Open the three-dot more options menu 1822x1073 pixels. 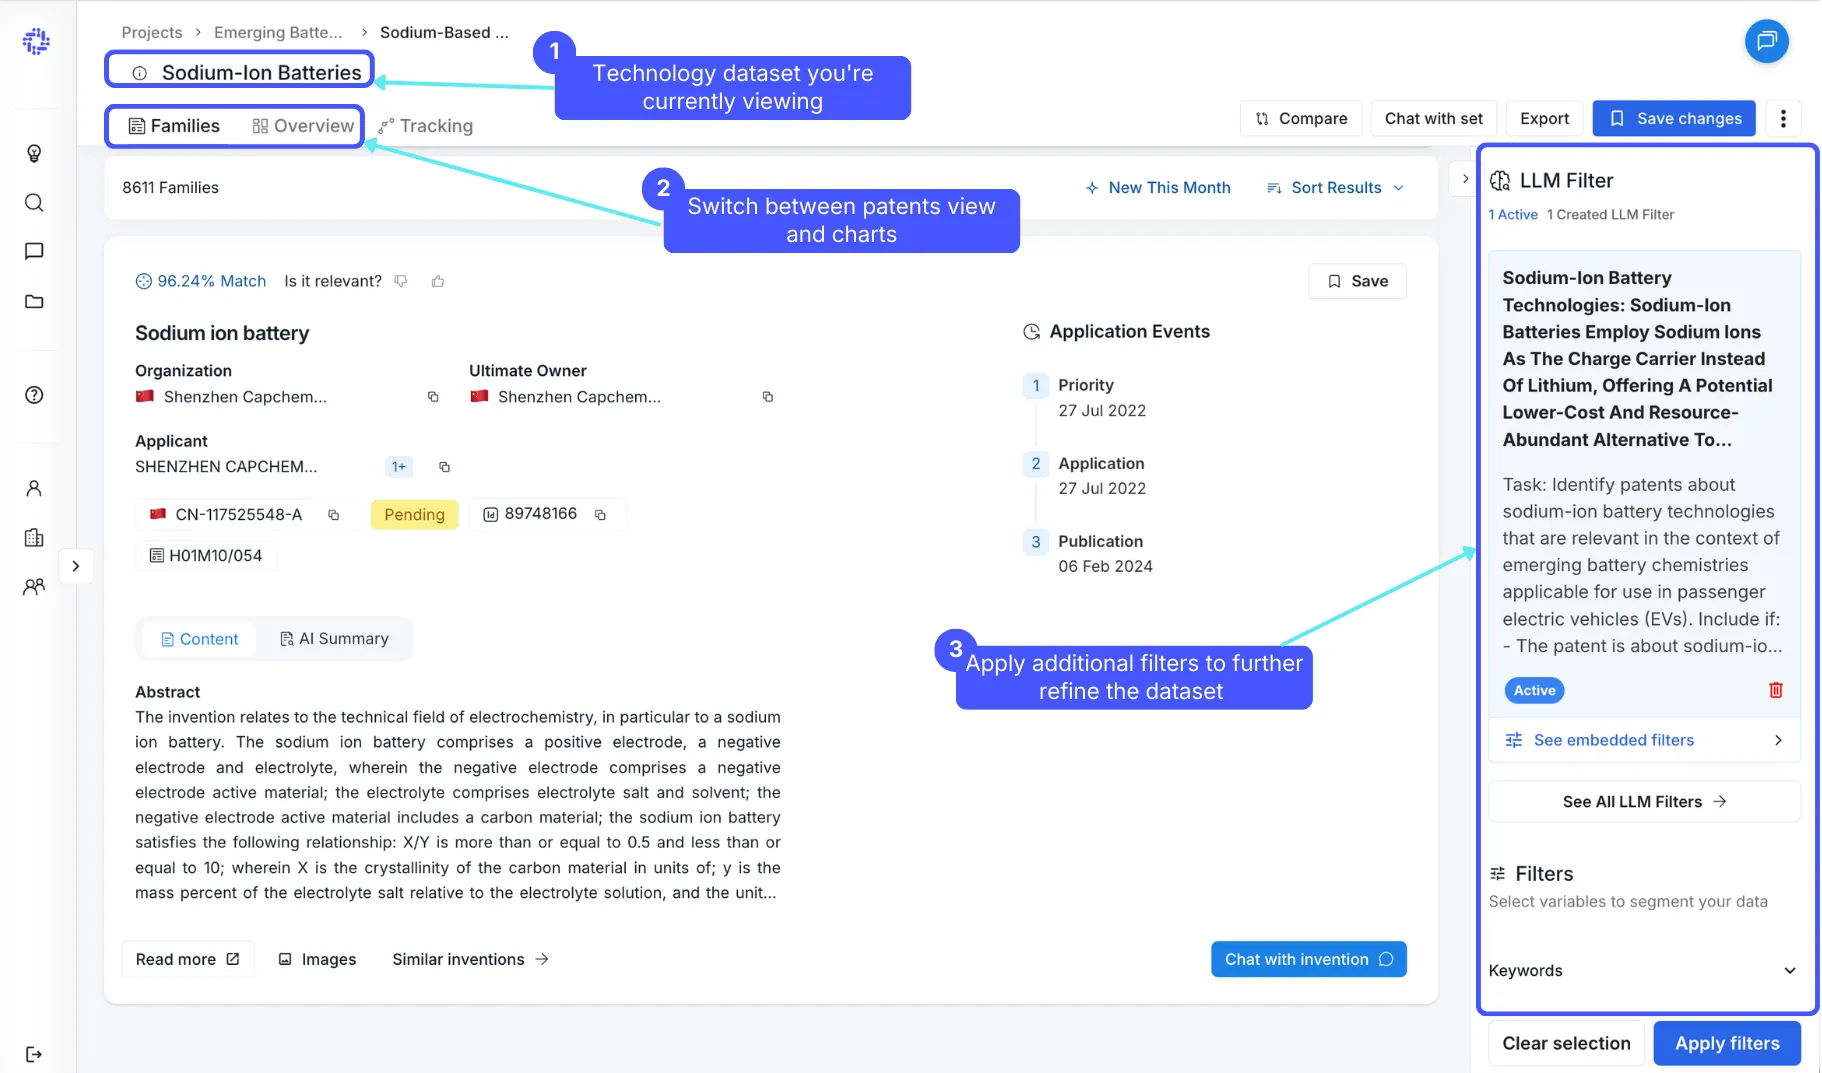[x=1782, y=118]
